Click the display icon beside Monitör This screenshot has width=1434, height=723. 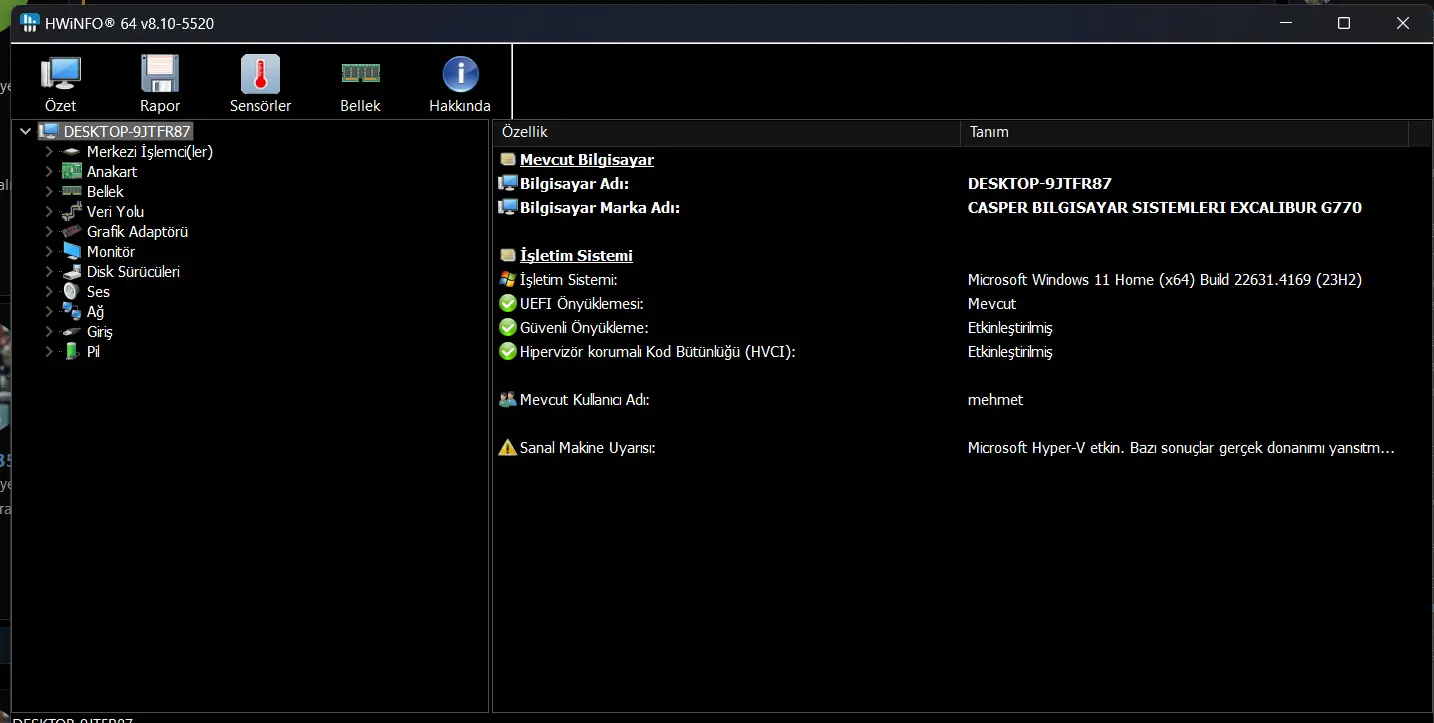click(x=71, y=252)
